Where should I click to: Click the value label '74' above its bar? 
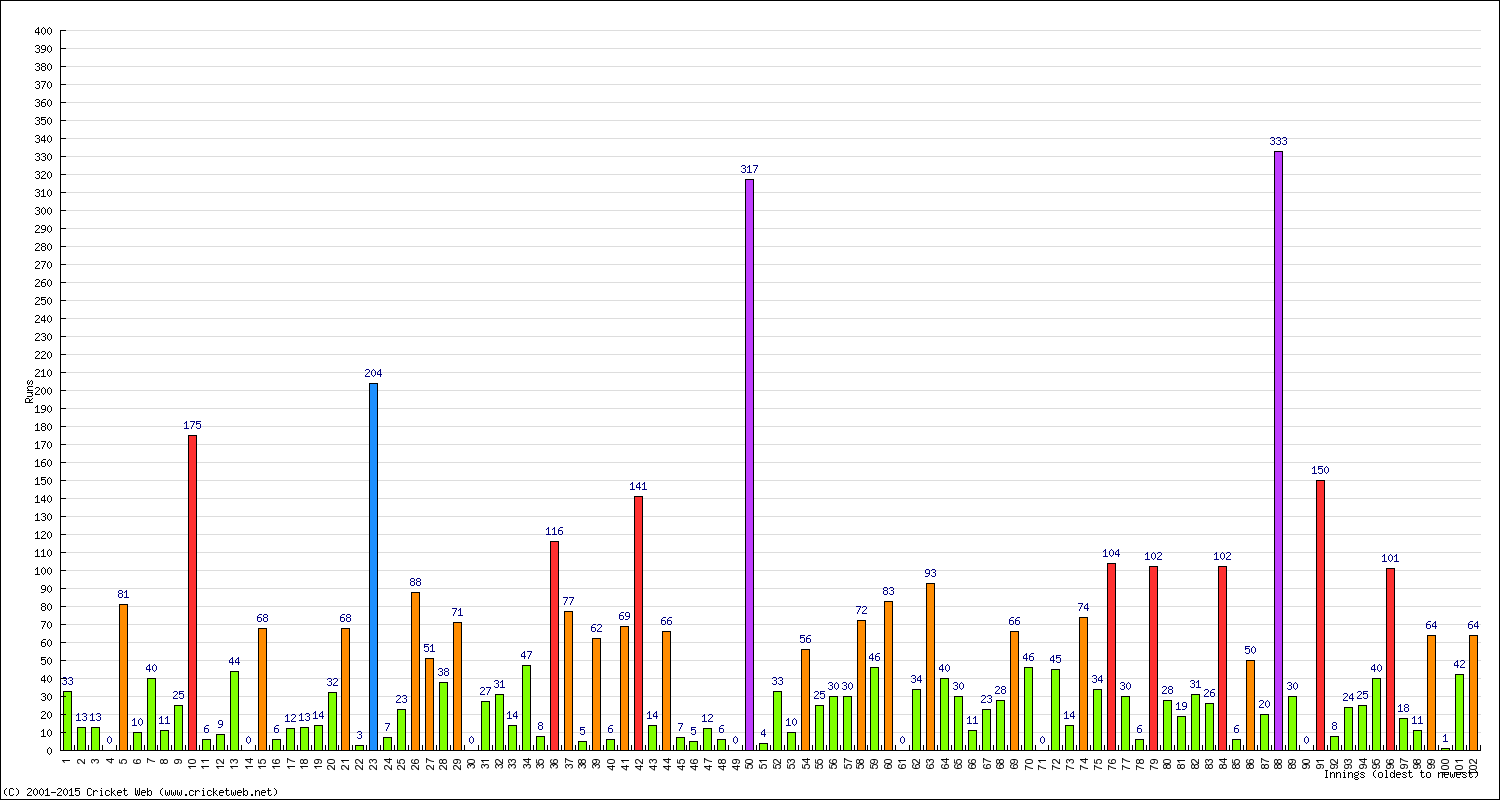click(x=1083, y=607)
